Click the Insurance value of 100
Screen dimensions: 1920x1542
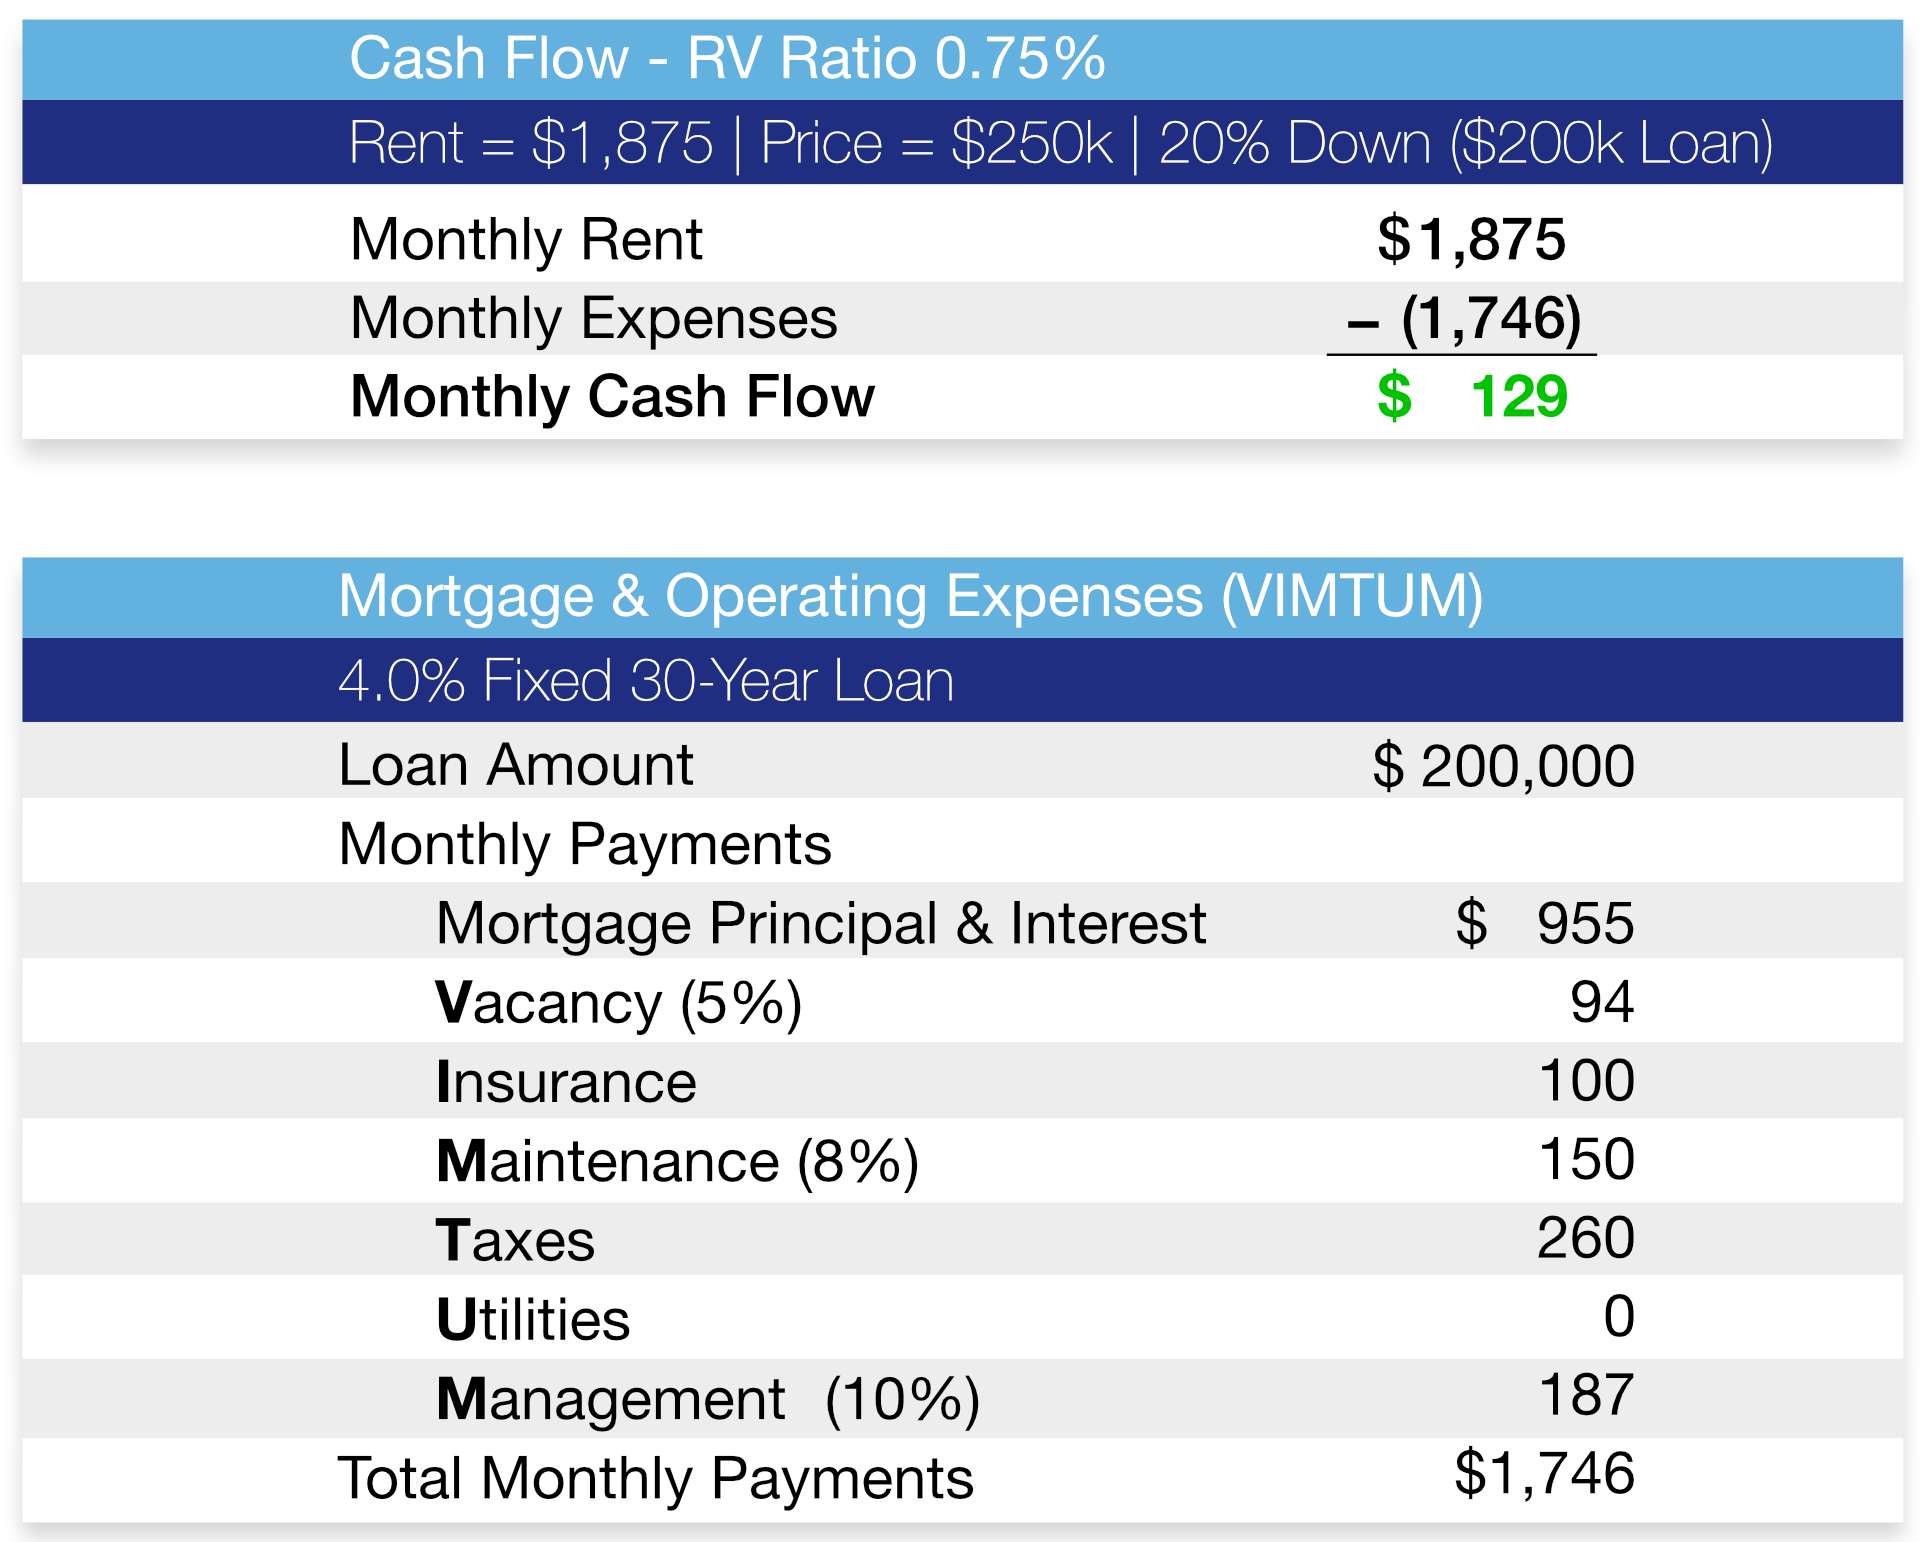(1586, 1081)
